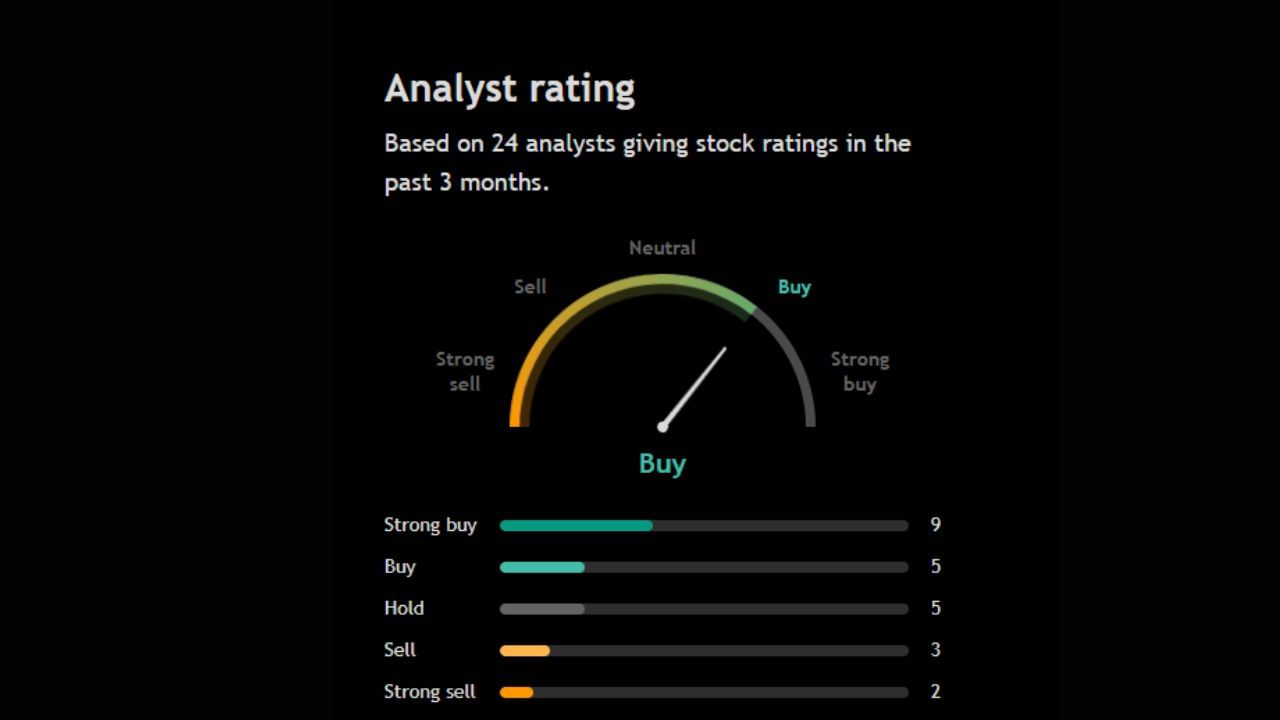This screenshot has width=1280, height=720.
Task: Click the teal Buy progress bar
Action: [542, 567]
